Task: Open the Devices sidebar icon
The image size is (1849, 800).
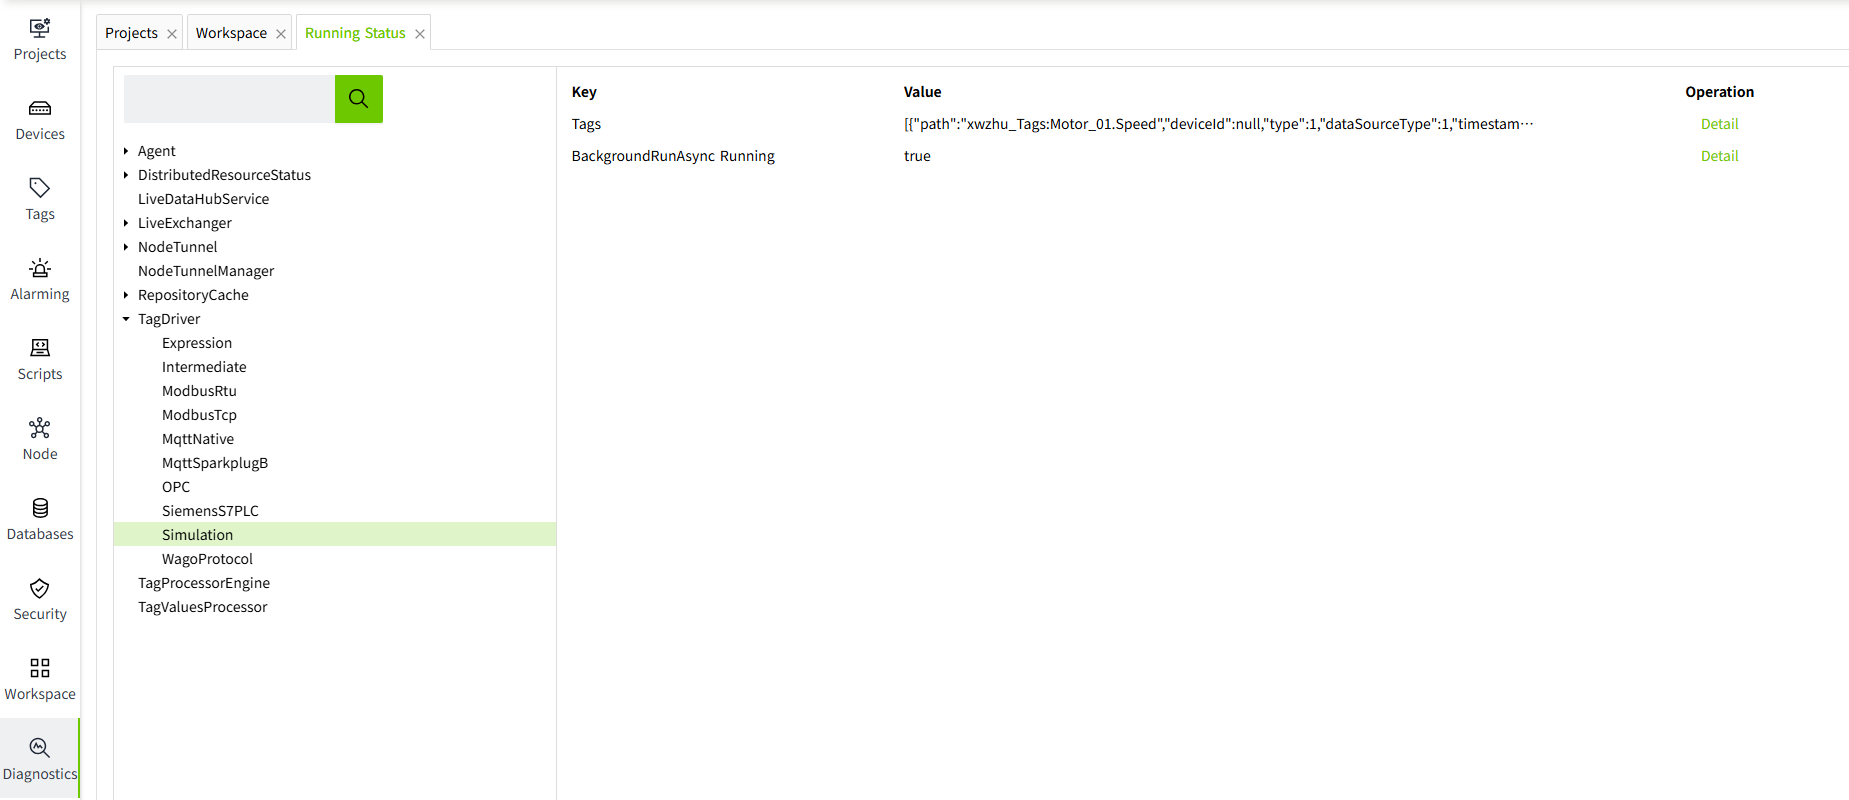Action: coord(40,109)
